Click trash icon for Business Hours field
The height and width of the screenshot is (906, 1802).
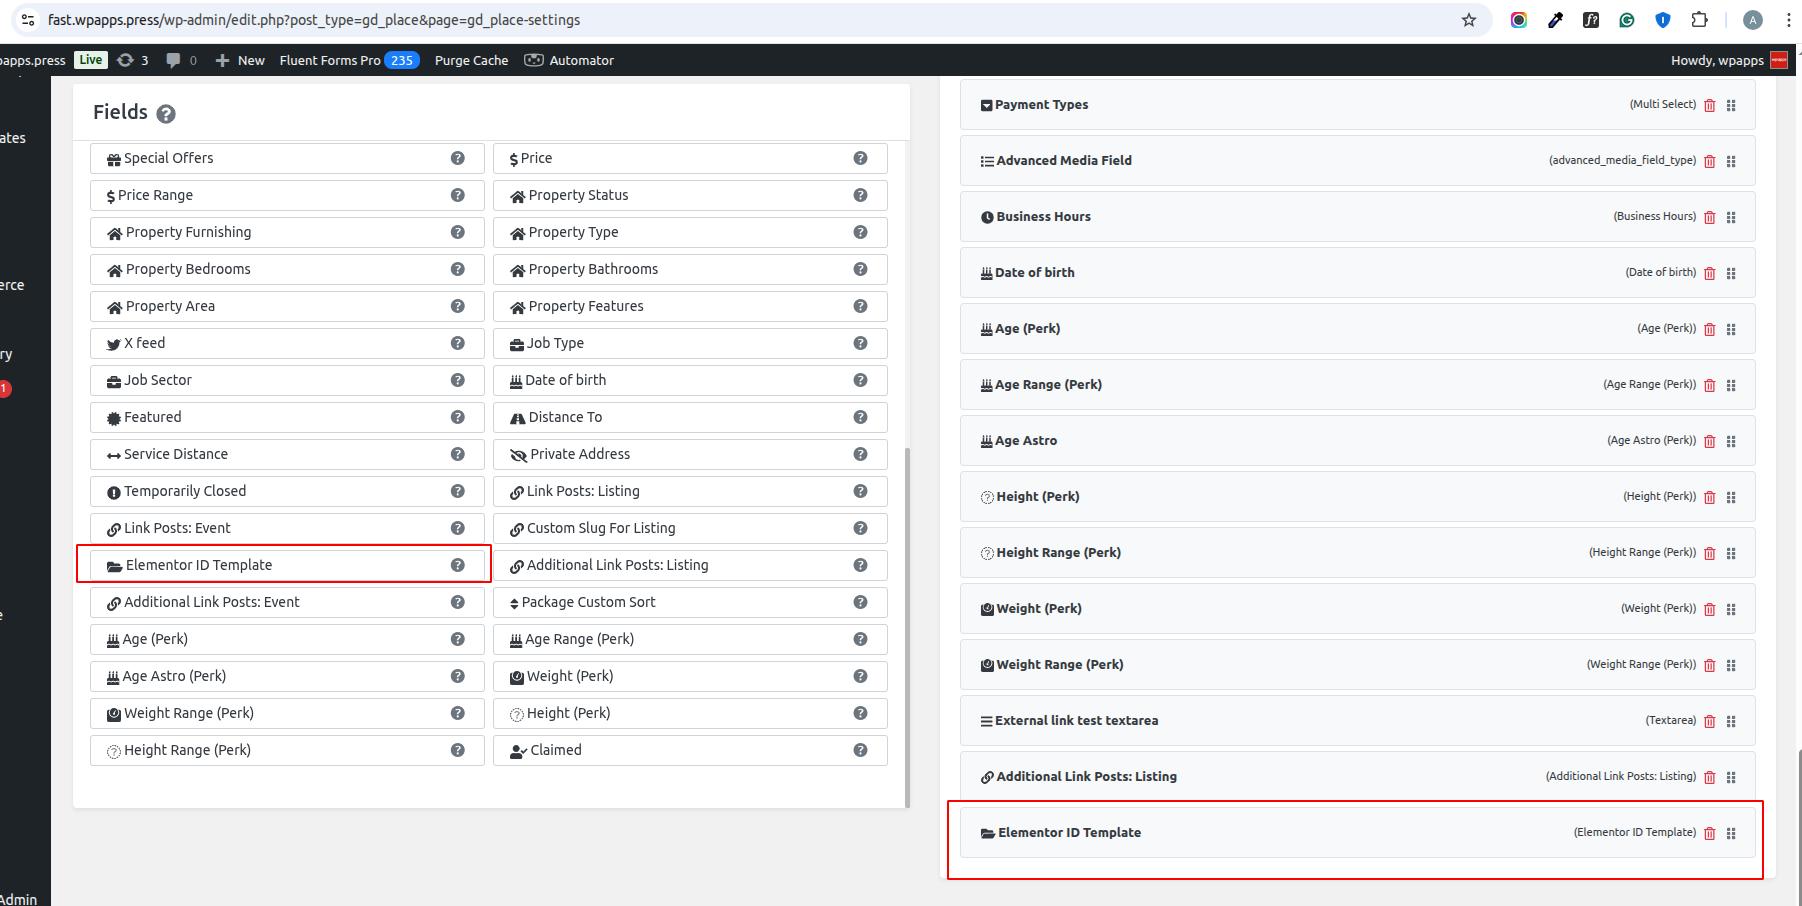[1709, 217]
